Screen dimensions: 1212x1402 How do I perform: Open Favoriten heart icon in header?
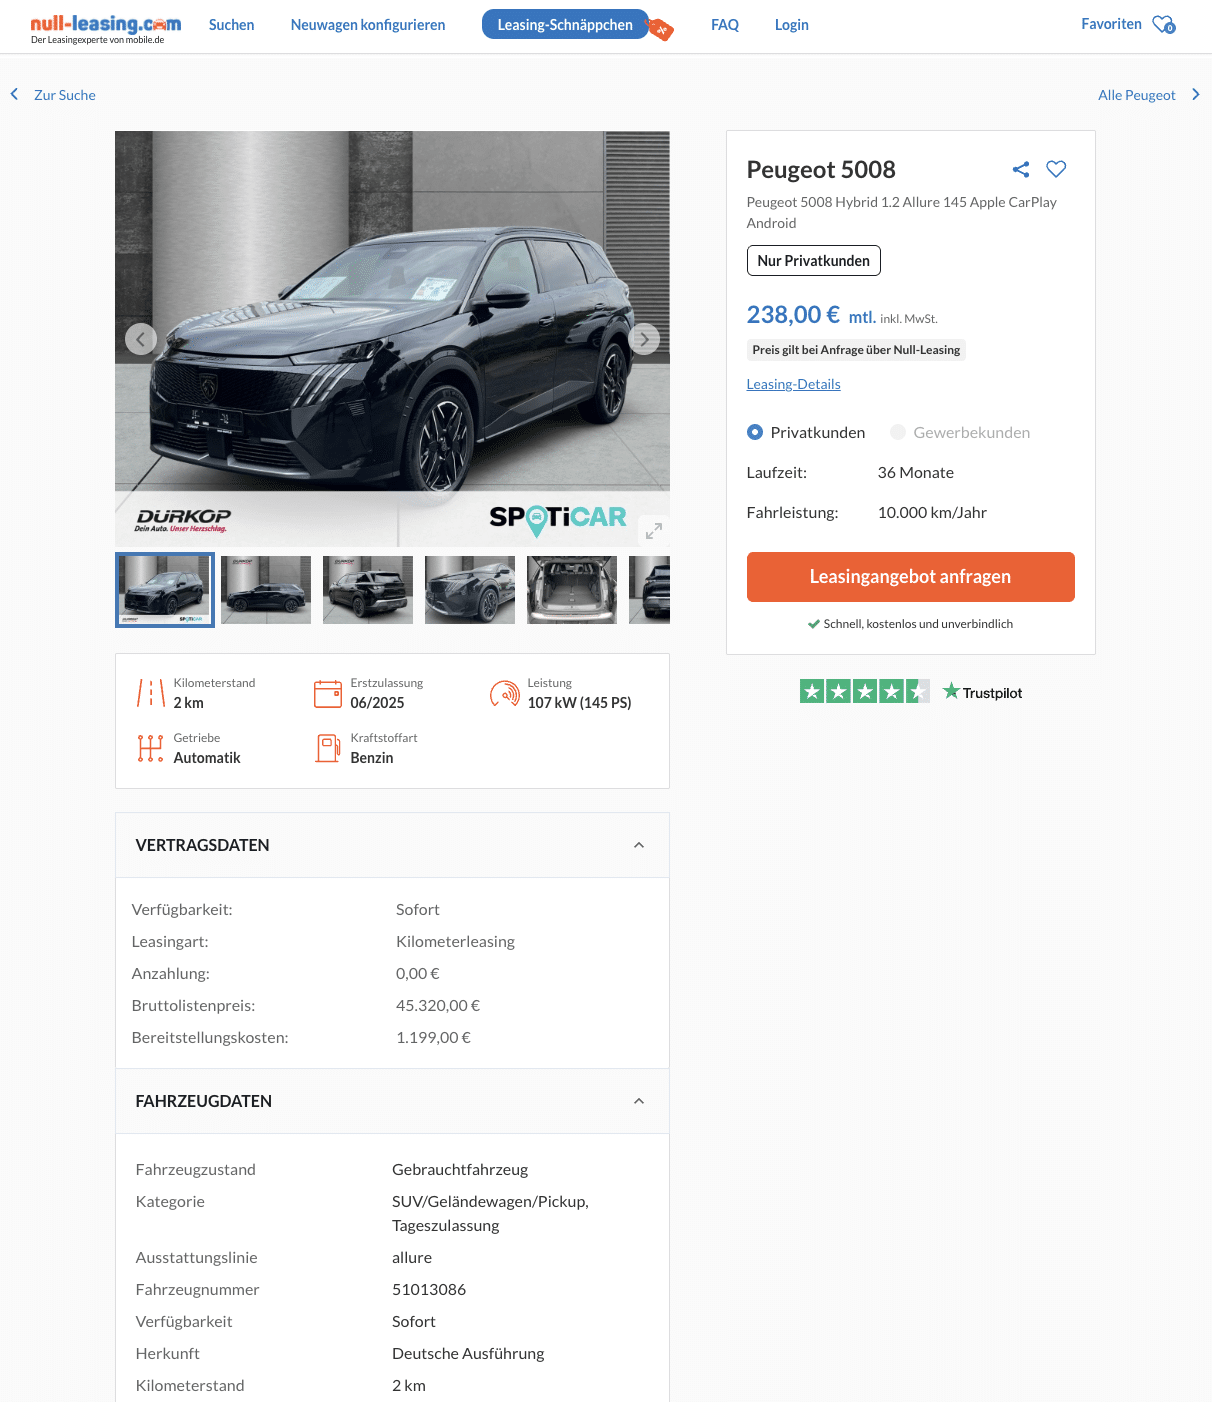click(1163, 25)
